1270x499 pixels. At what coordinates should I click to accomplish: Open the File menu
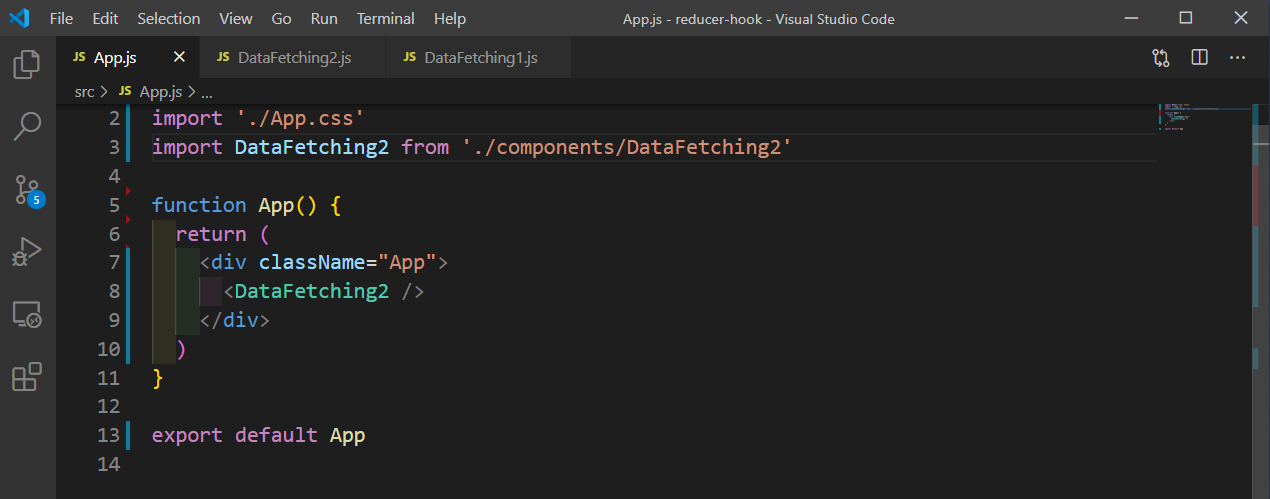61,18
